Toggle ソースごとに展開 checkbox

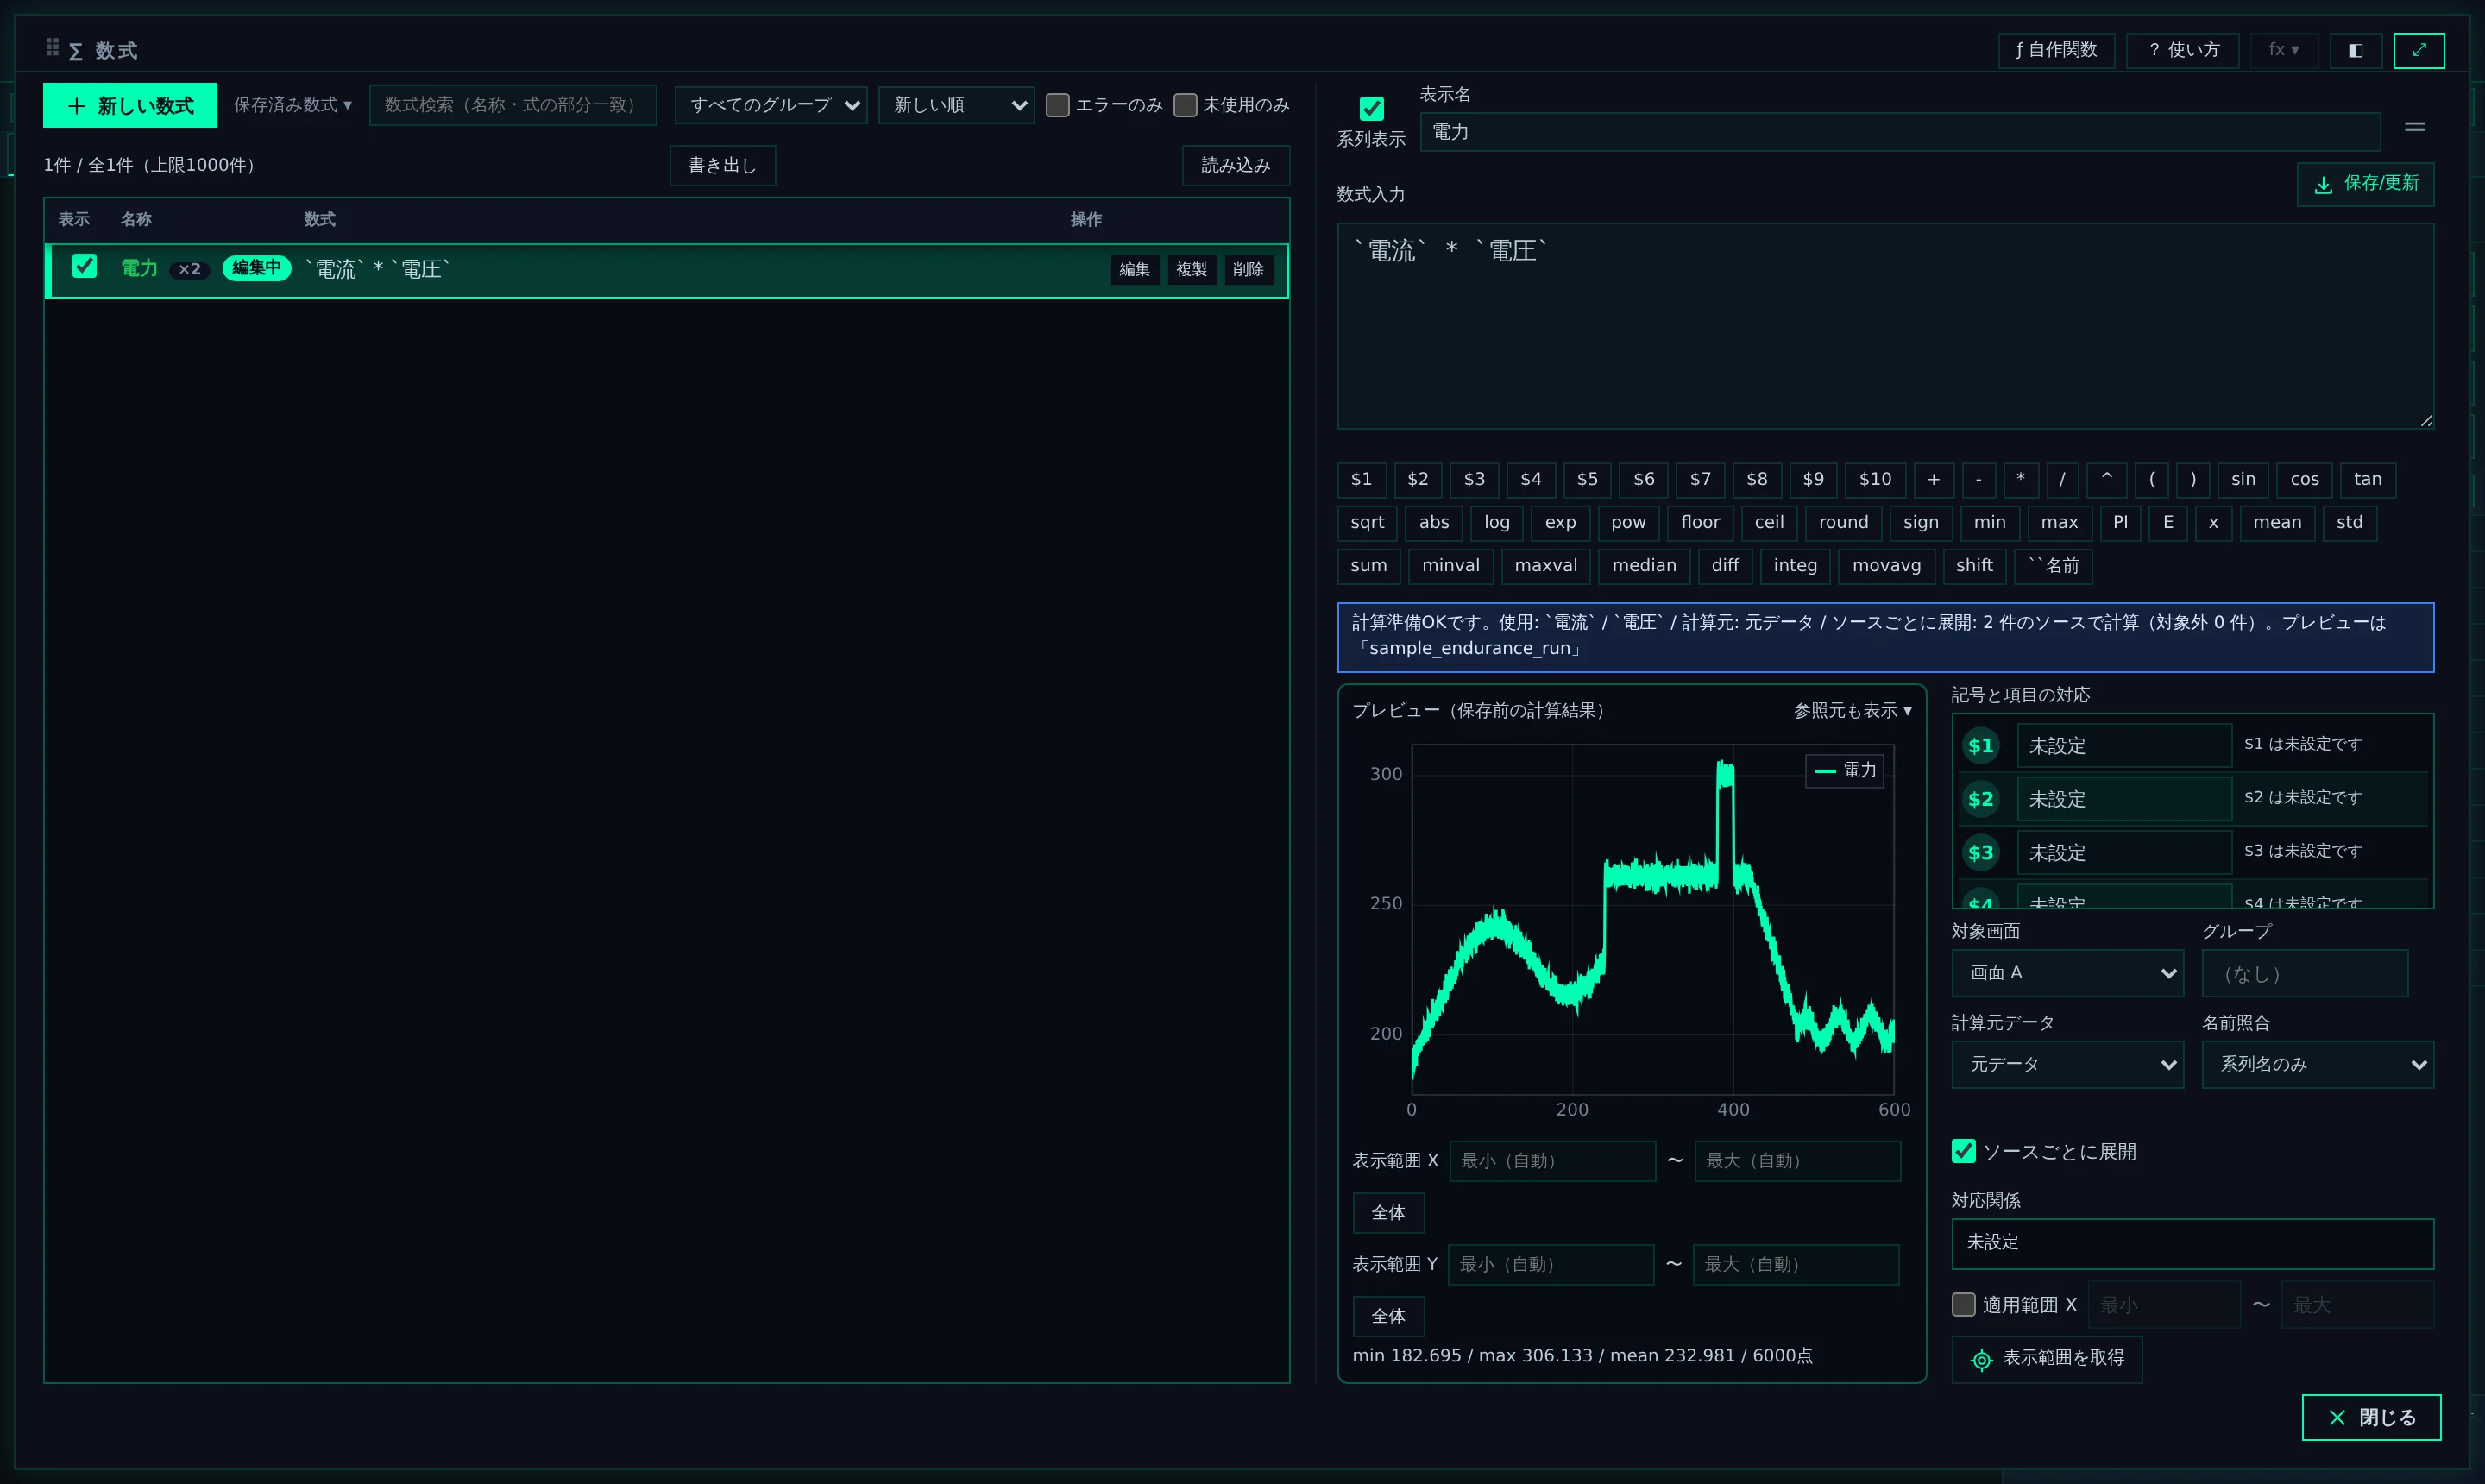[x=1963, y=1151]
